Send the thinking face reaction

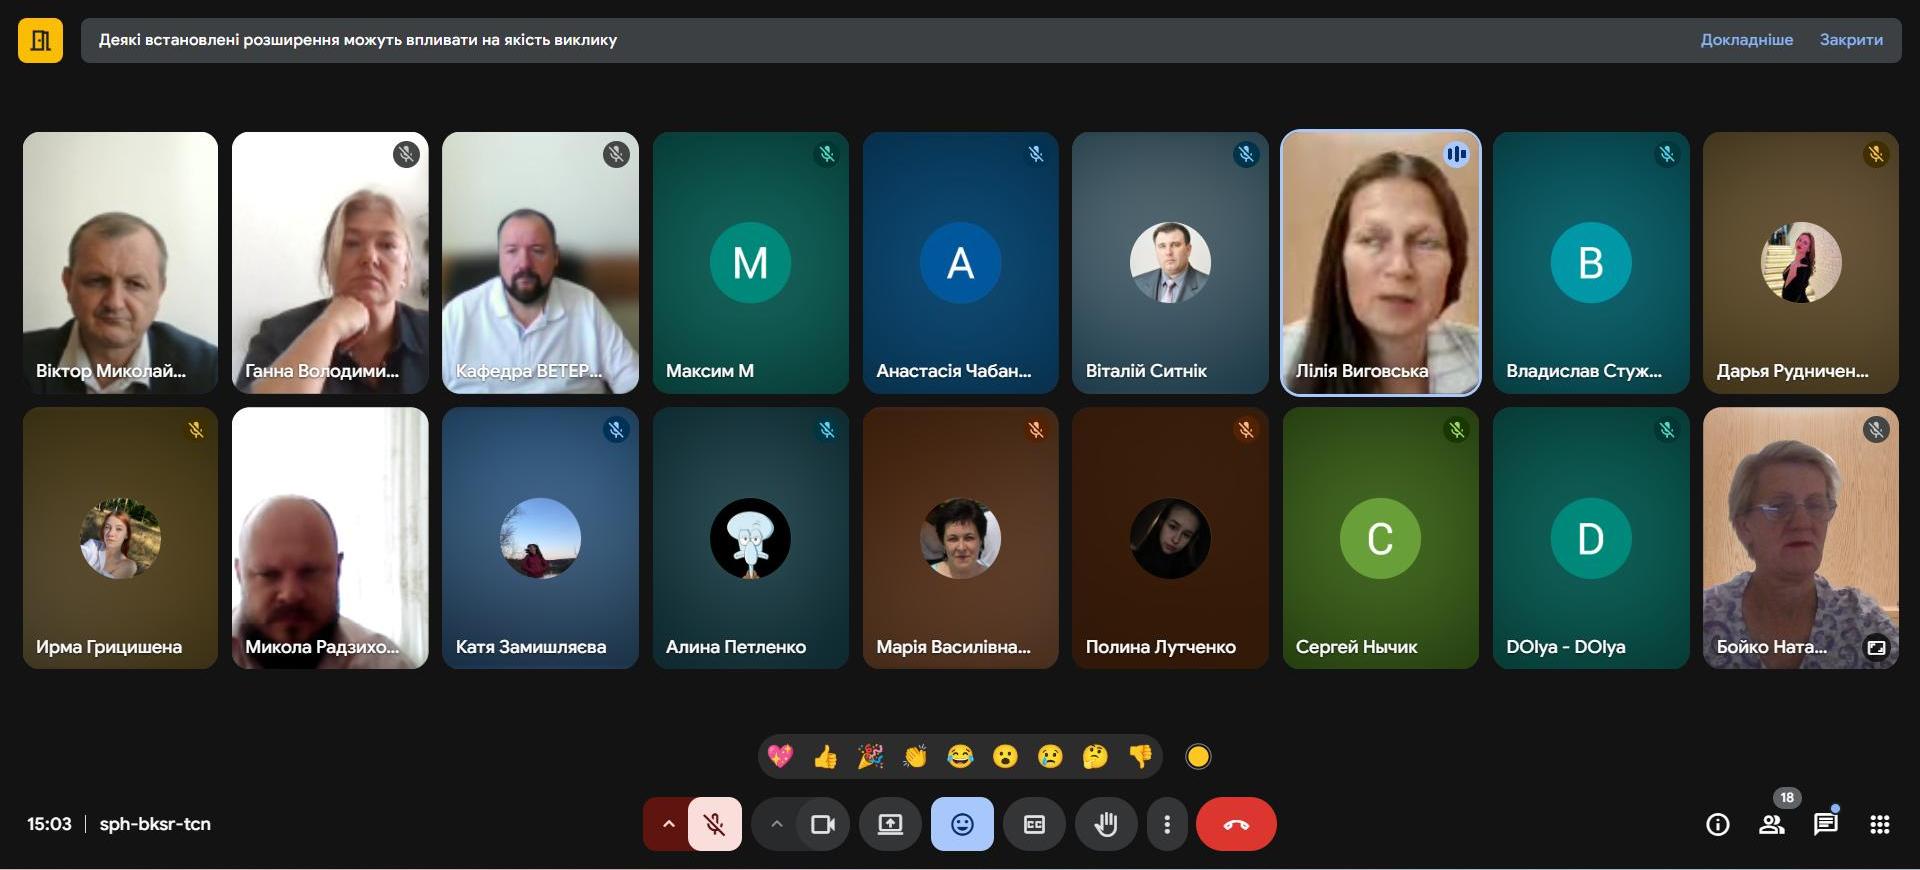1095,756
